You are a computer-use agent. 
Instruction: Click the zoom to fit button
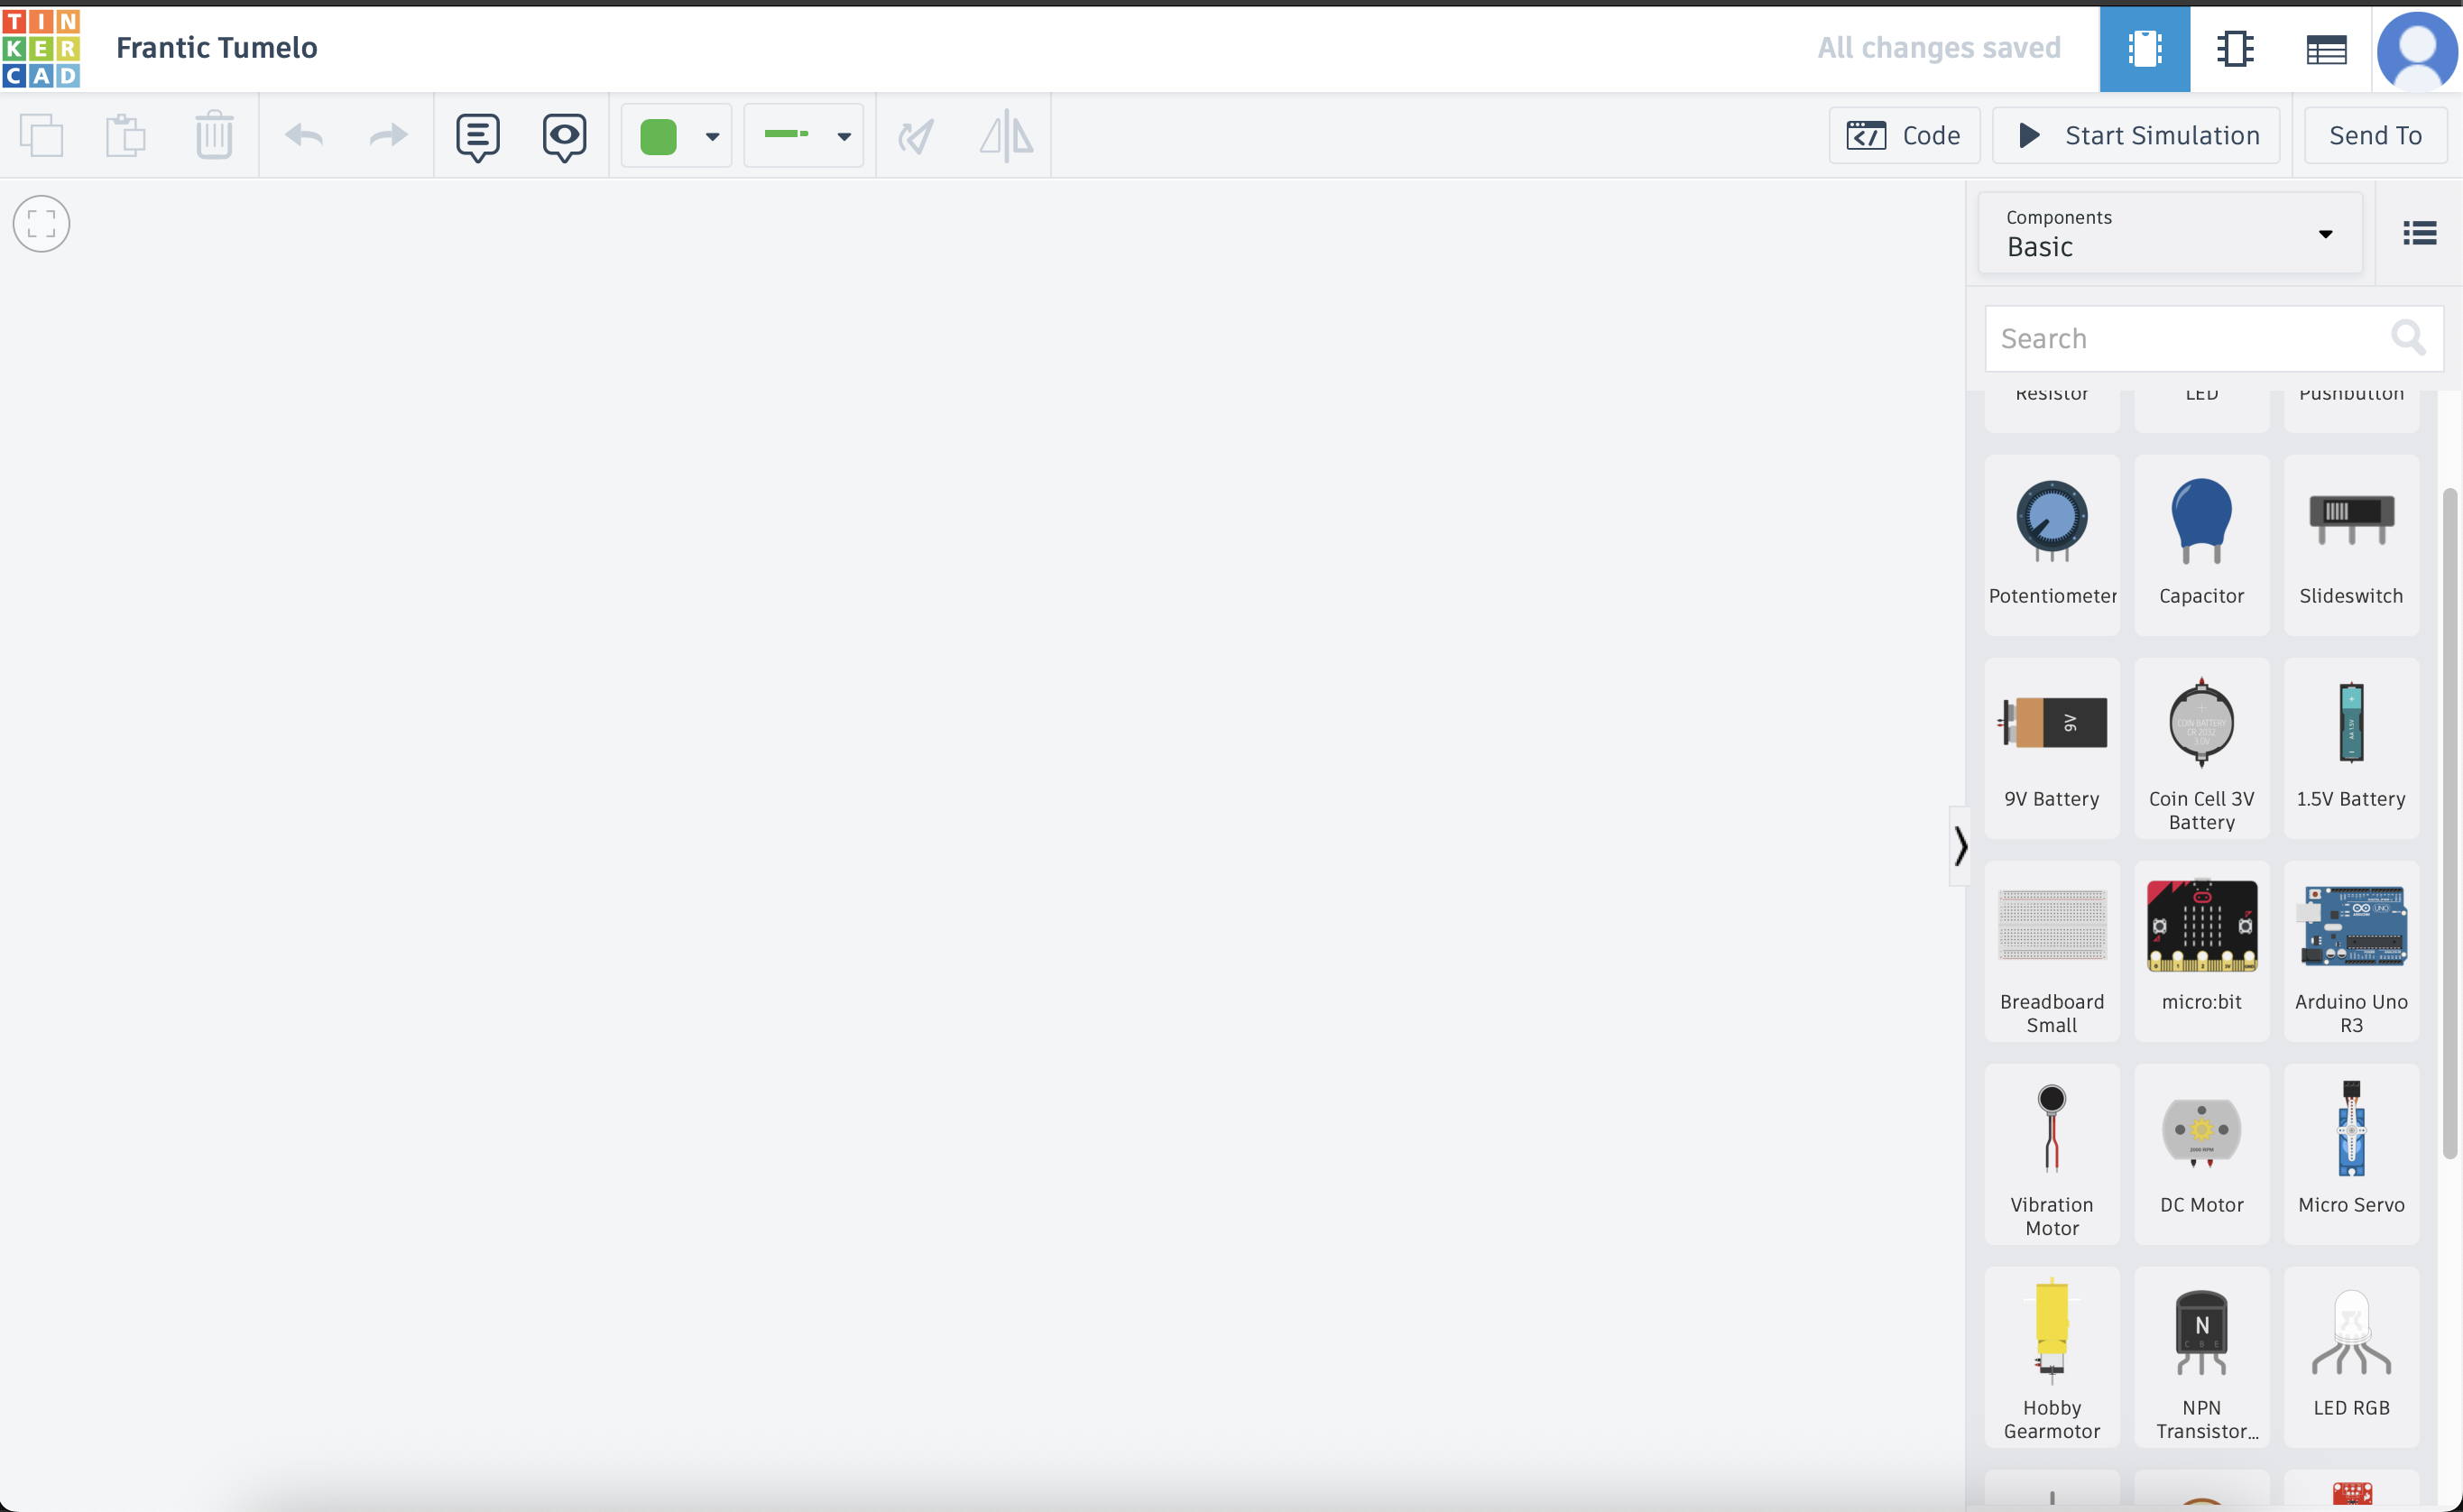[41, 223]
